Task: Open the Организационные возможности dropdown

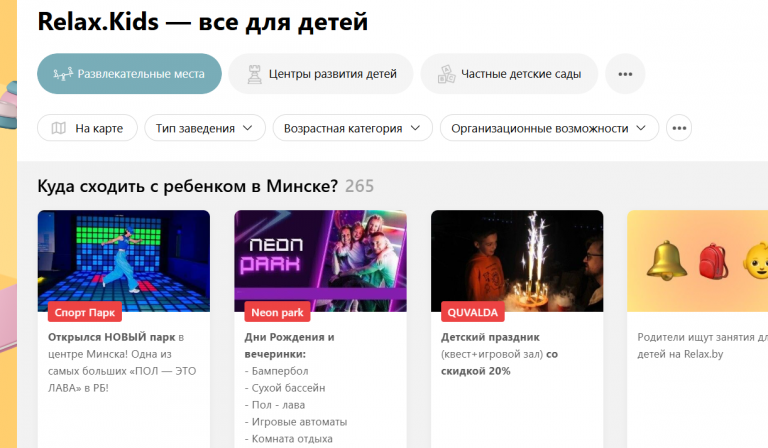Action: pos(549,128)
